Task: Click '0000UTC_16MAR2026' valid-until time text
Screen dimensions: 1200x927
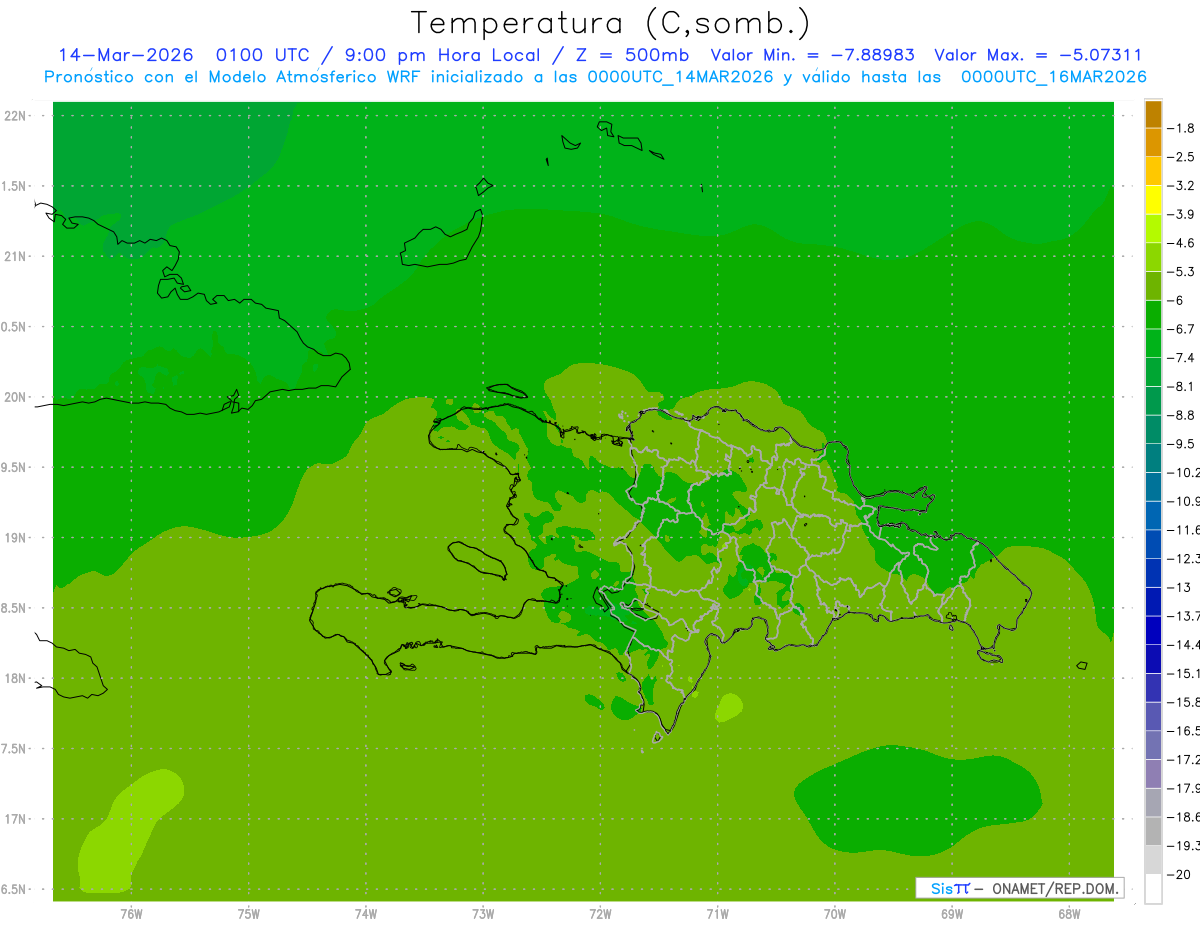Action: [x=1054, y=77]
